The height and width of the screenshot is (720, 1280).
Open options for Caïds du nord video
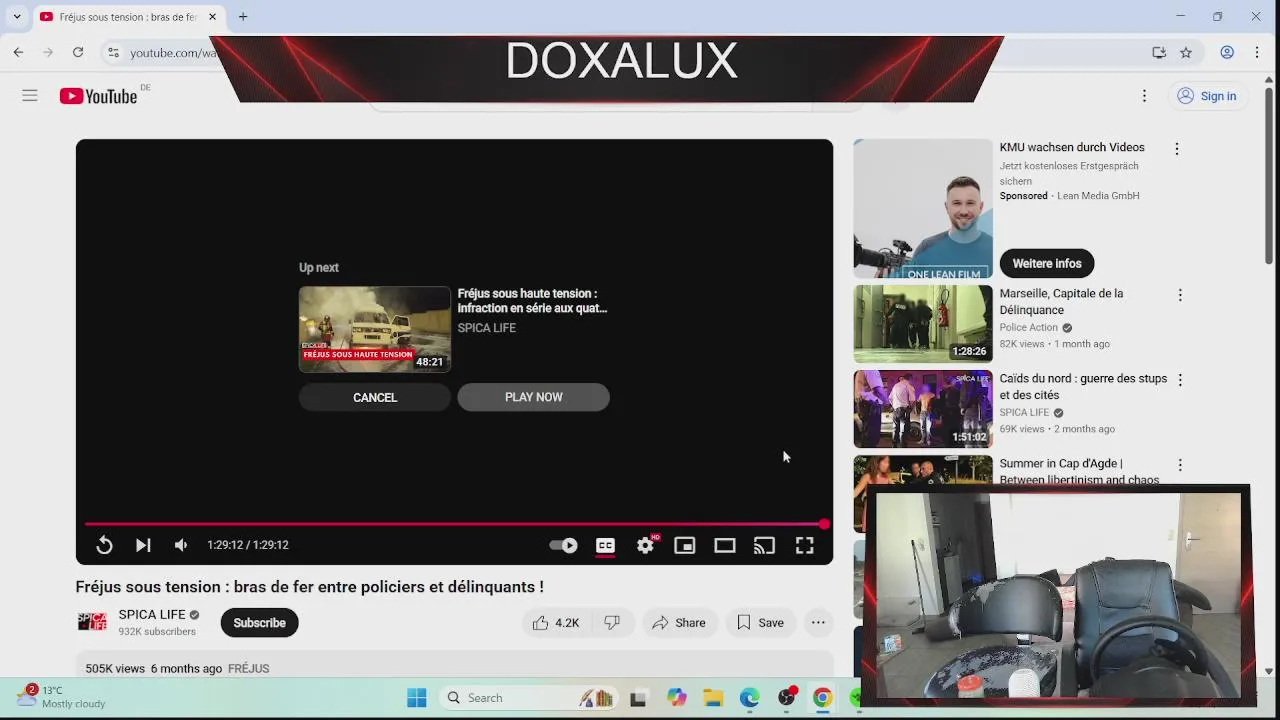point(1180,380)
